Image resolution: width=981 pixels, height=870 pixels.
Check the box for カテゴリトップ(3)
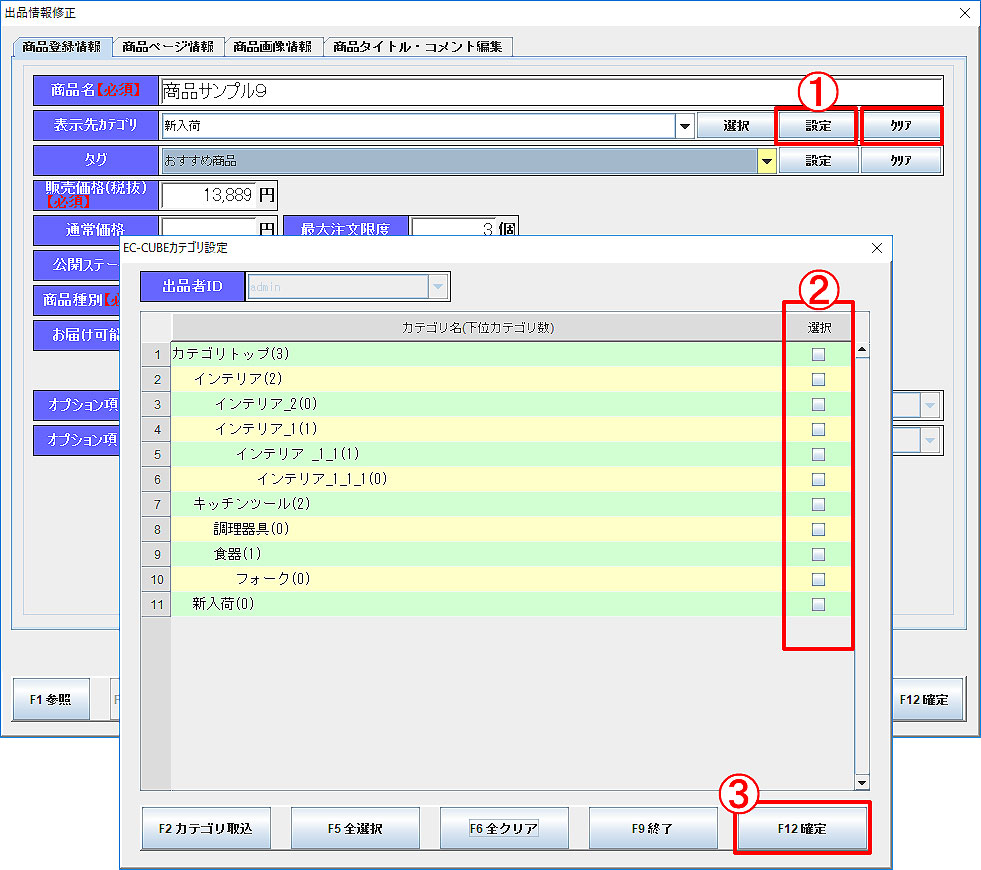(x=818, y=355)
